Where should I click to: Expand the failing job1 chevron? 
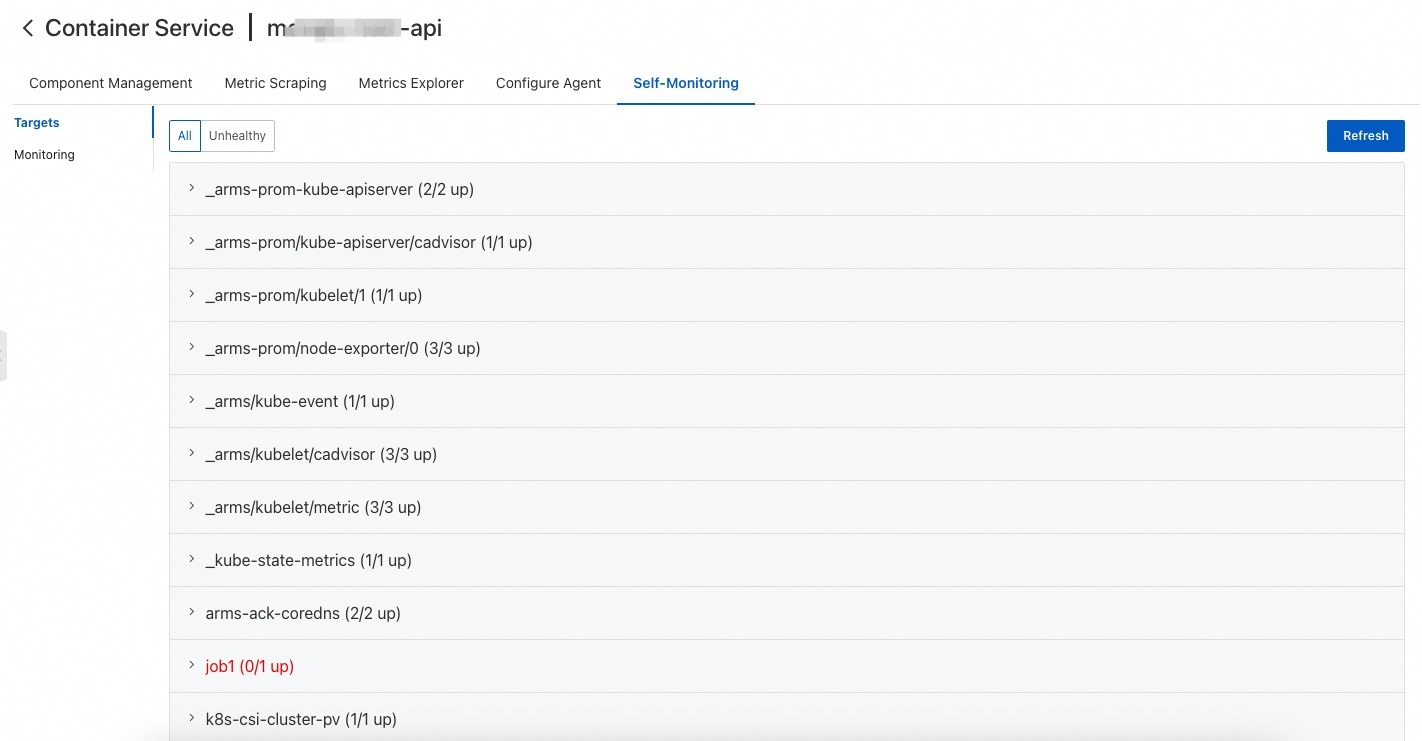pos(191,665)
